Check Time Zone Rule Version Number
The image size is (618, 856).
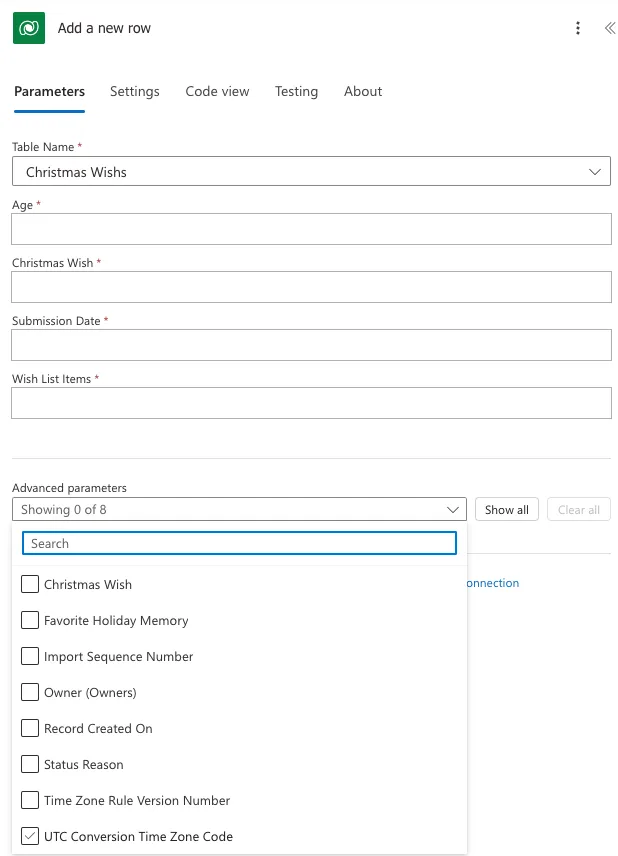[x=30, y=800]
